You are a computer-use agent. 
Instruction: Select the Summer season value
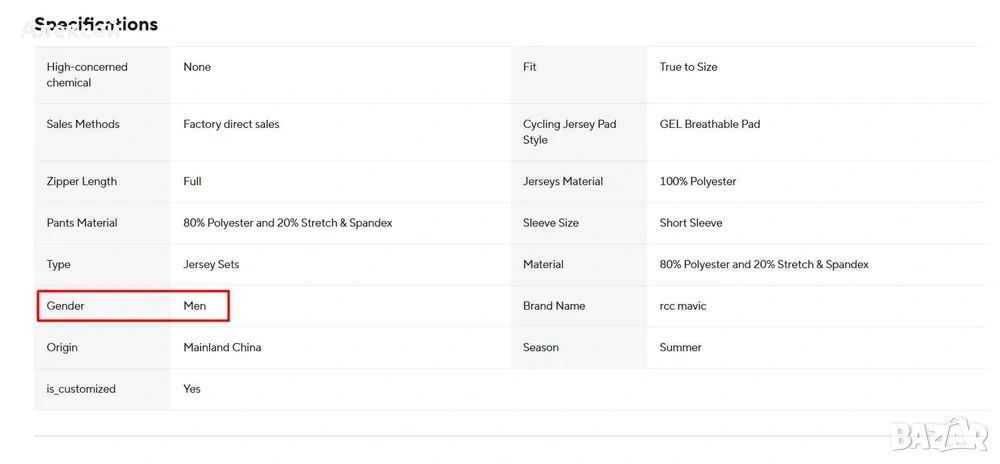click(x=681, y=348)
